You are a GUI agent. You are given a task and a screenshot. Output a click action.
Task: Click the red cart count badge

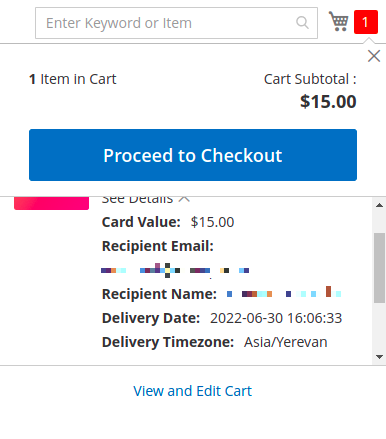tap(366, 22)
